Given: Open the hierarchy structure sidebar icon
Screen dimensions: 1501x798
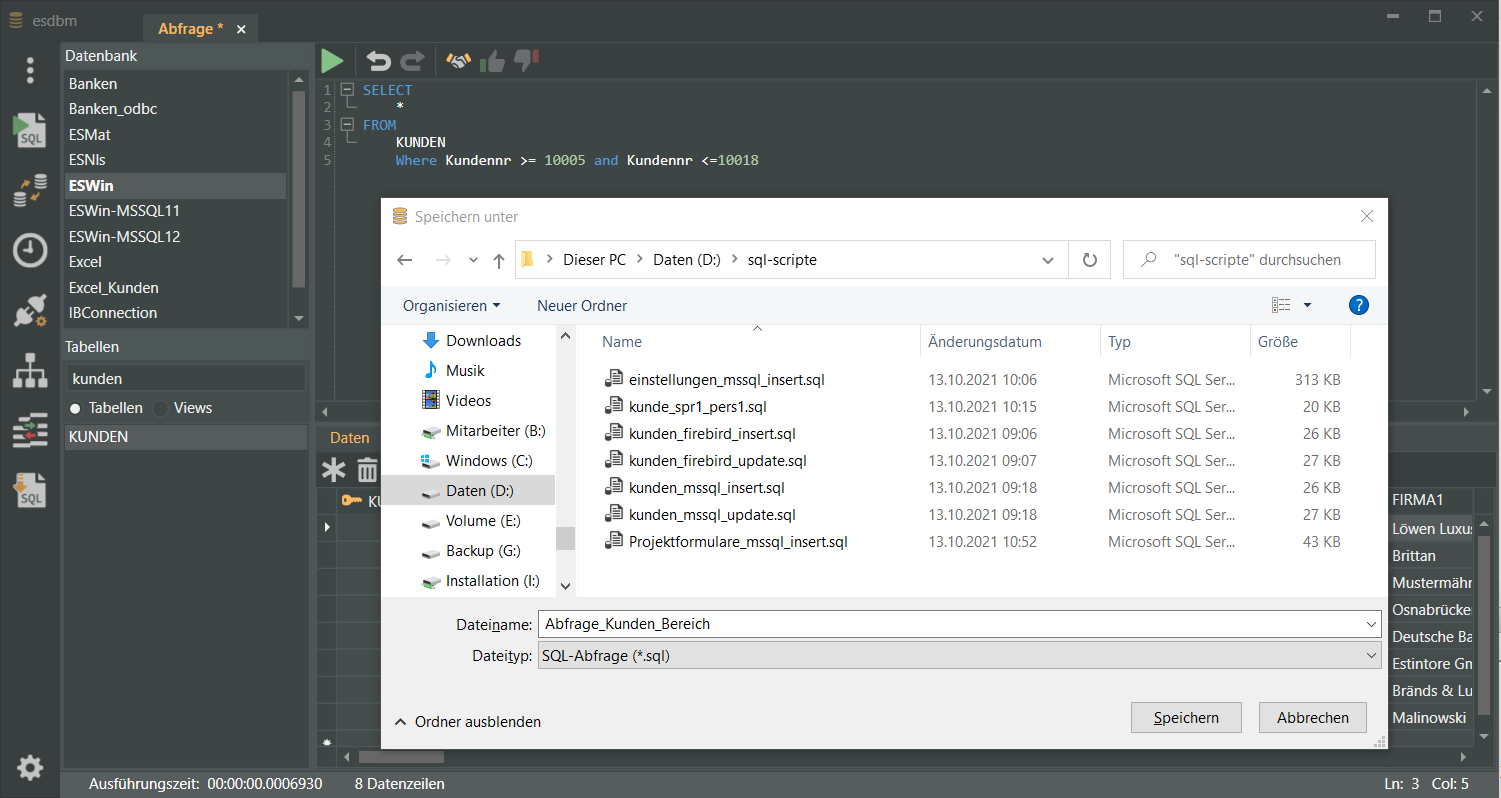Looking at the screenshot, I should [30, 371].
